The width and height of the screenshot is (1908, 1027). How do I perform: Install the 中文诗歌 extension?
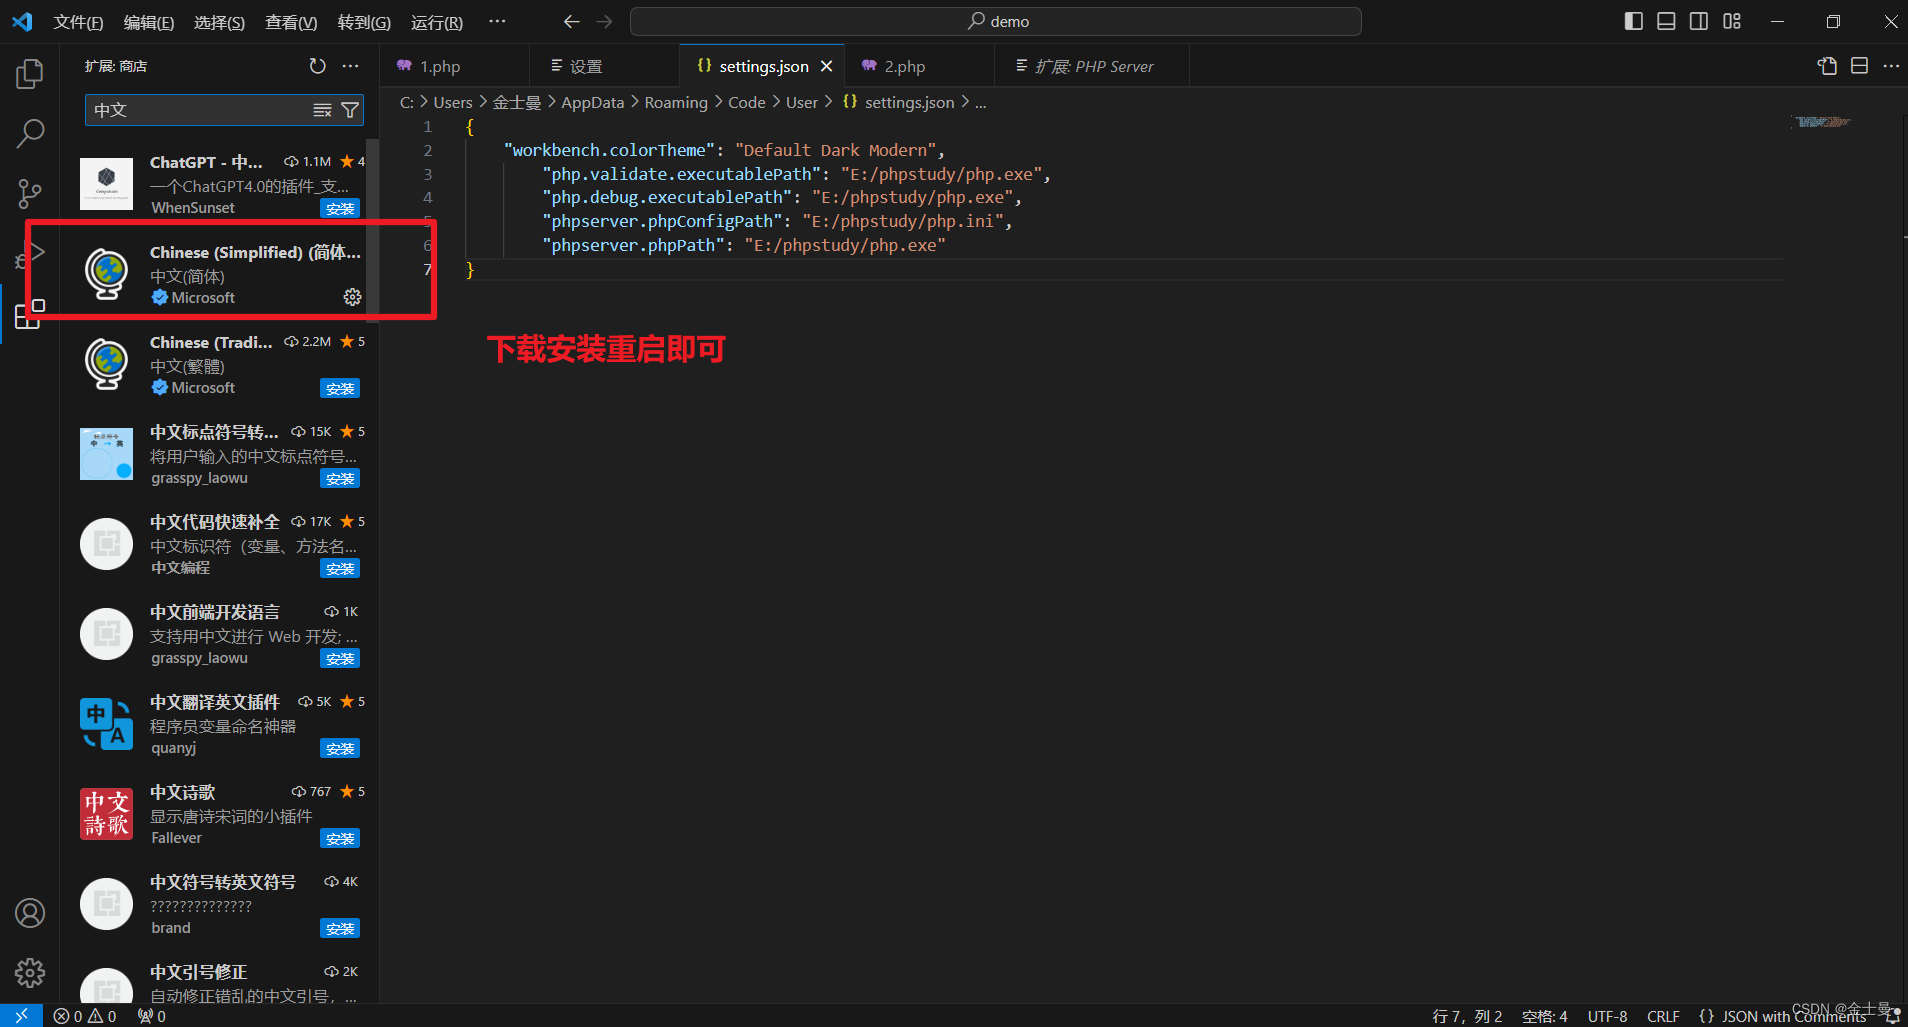340,839
